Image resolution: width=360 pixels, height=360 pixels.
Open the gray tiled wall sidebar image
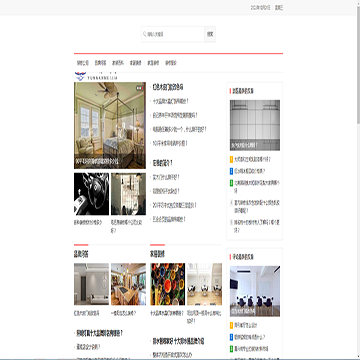tap(255, 125)
